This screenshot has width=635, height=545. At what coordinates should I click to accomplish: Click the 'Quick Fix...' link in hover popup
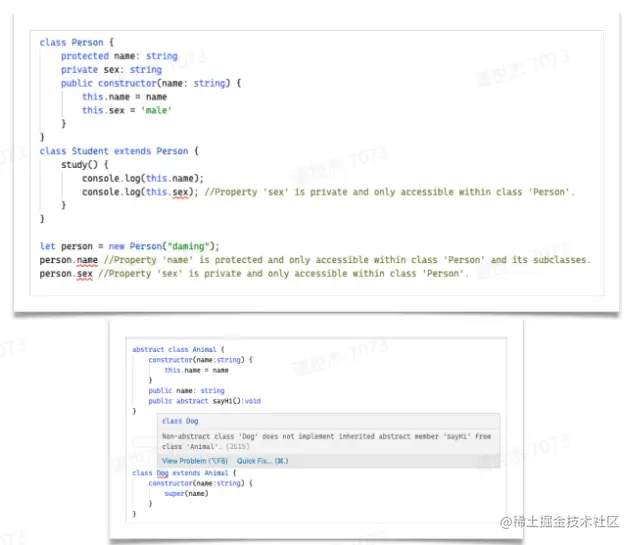262,461
